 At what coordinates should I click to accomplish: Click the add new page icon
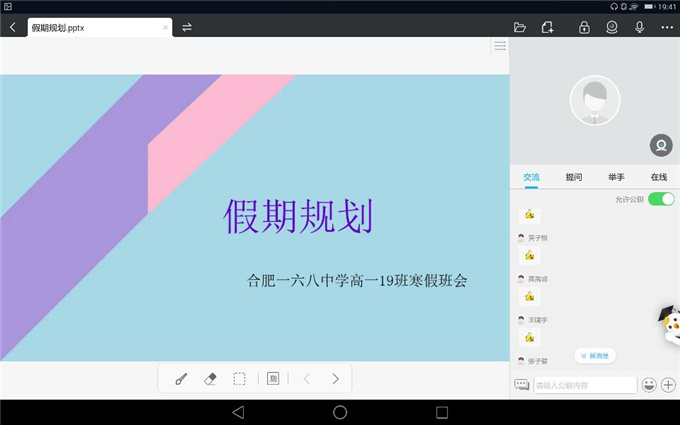pyautogui.click(x=547, y=27)
